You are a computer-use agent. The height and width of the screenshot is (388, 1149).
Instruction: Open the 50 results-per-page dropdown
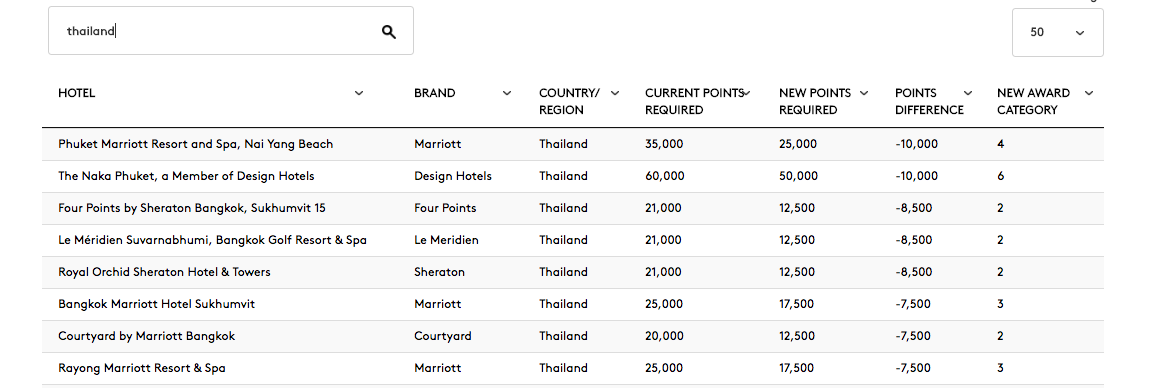point(1057,32)
